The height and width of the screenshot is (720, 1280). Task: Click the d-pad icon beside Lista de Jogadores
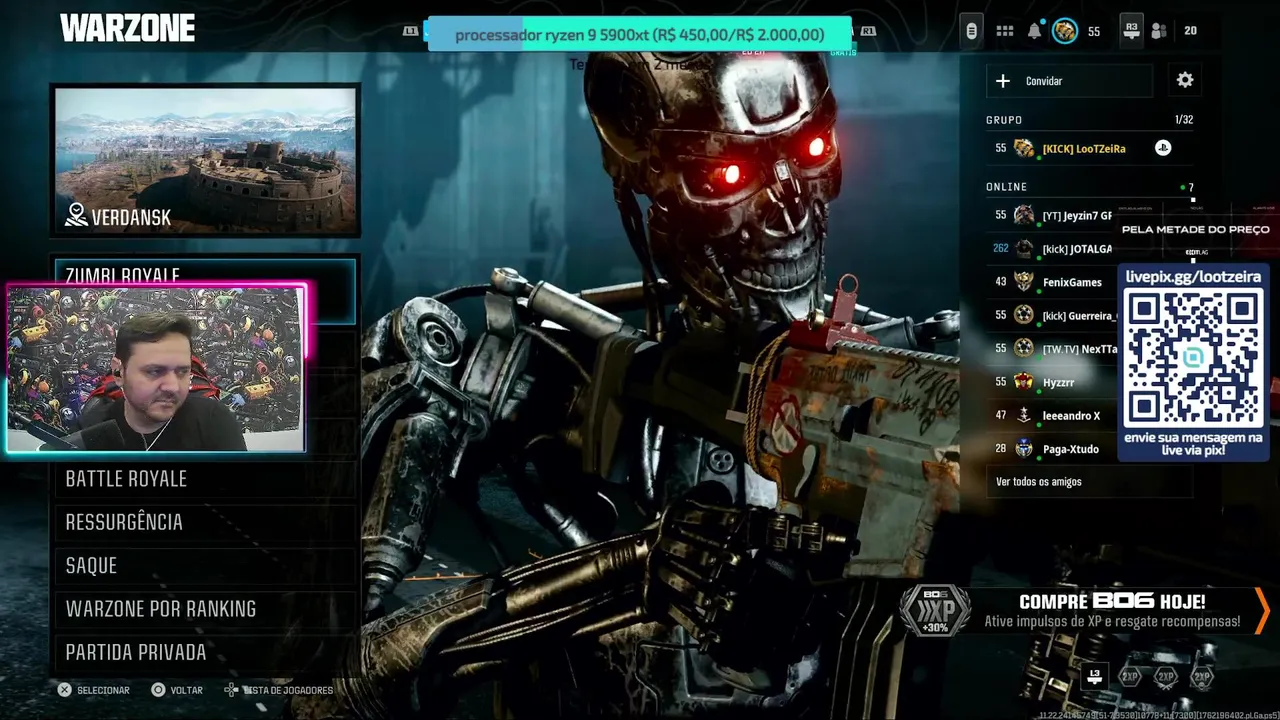(x=231, y=690)
